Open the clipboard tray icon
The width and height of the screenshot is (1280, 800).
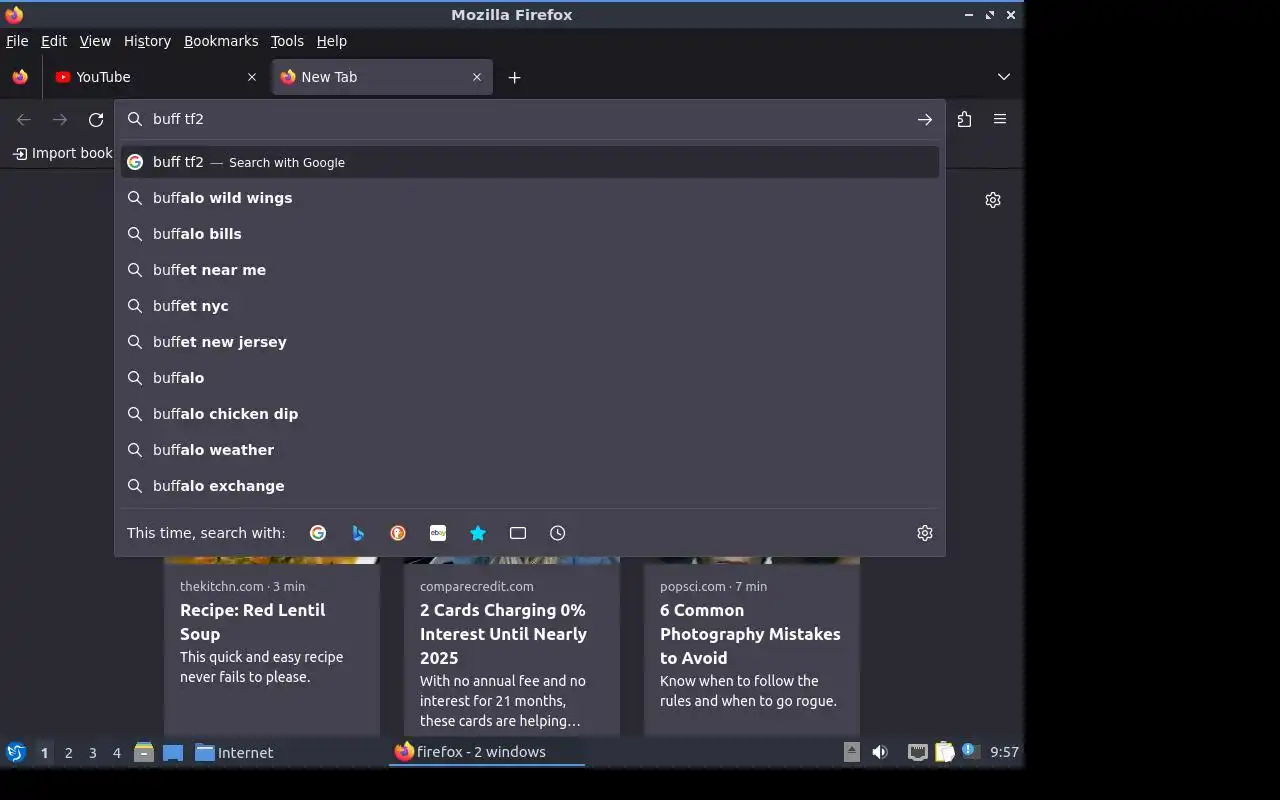tap(944, 752)
